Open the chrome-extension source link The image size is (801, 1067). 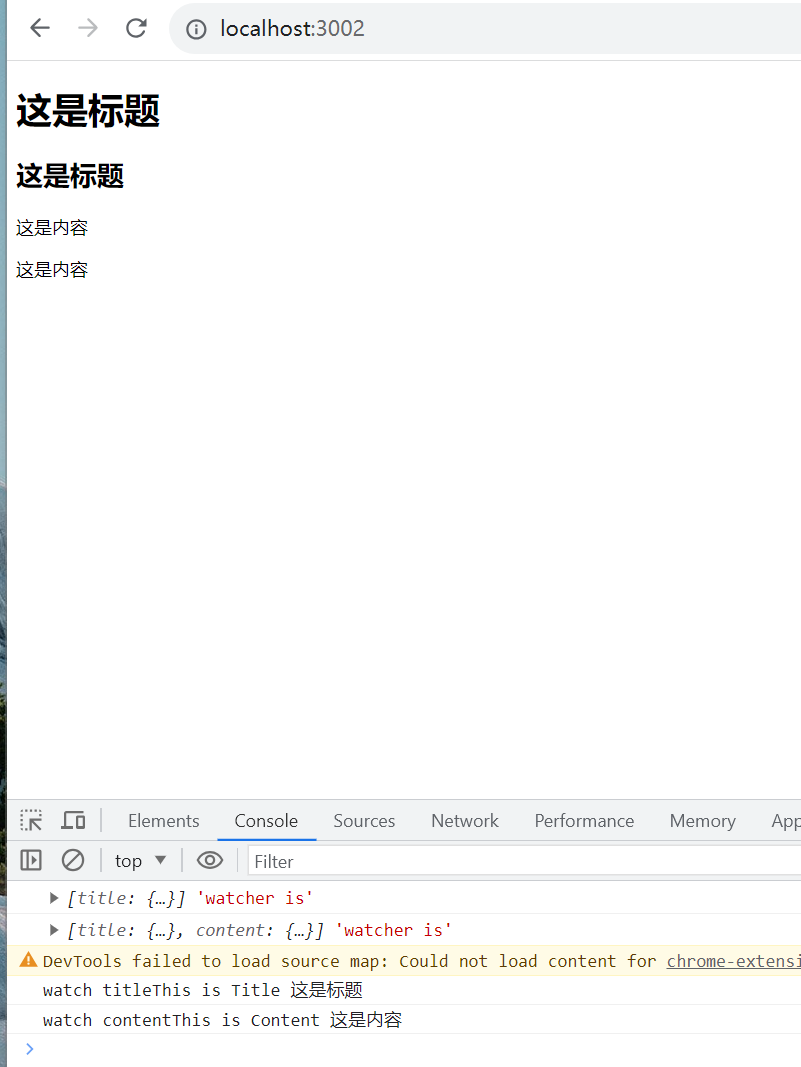tap(734, 961)
